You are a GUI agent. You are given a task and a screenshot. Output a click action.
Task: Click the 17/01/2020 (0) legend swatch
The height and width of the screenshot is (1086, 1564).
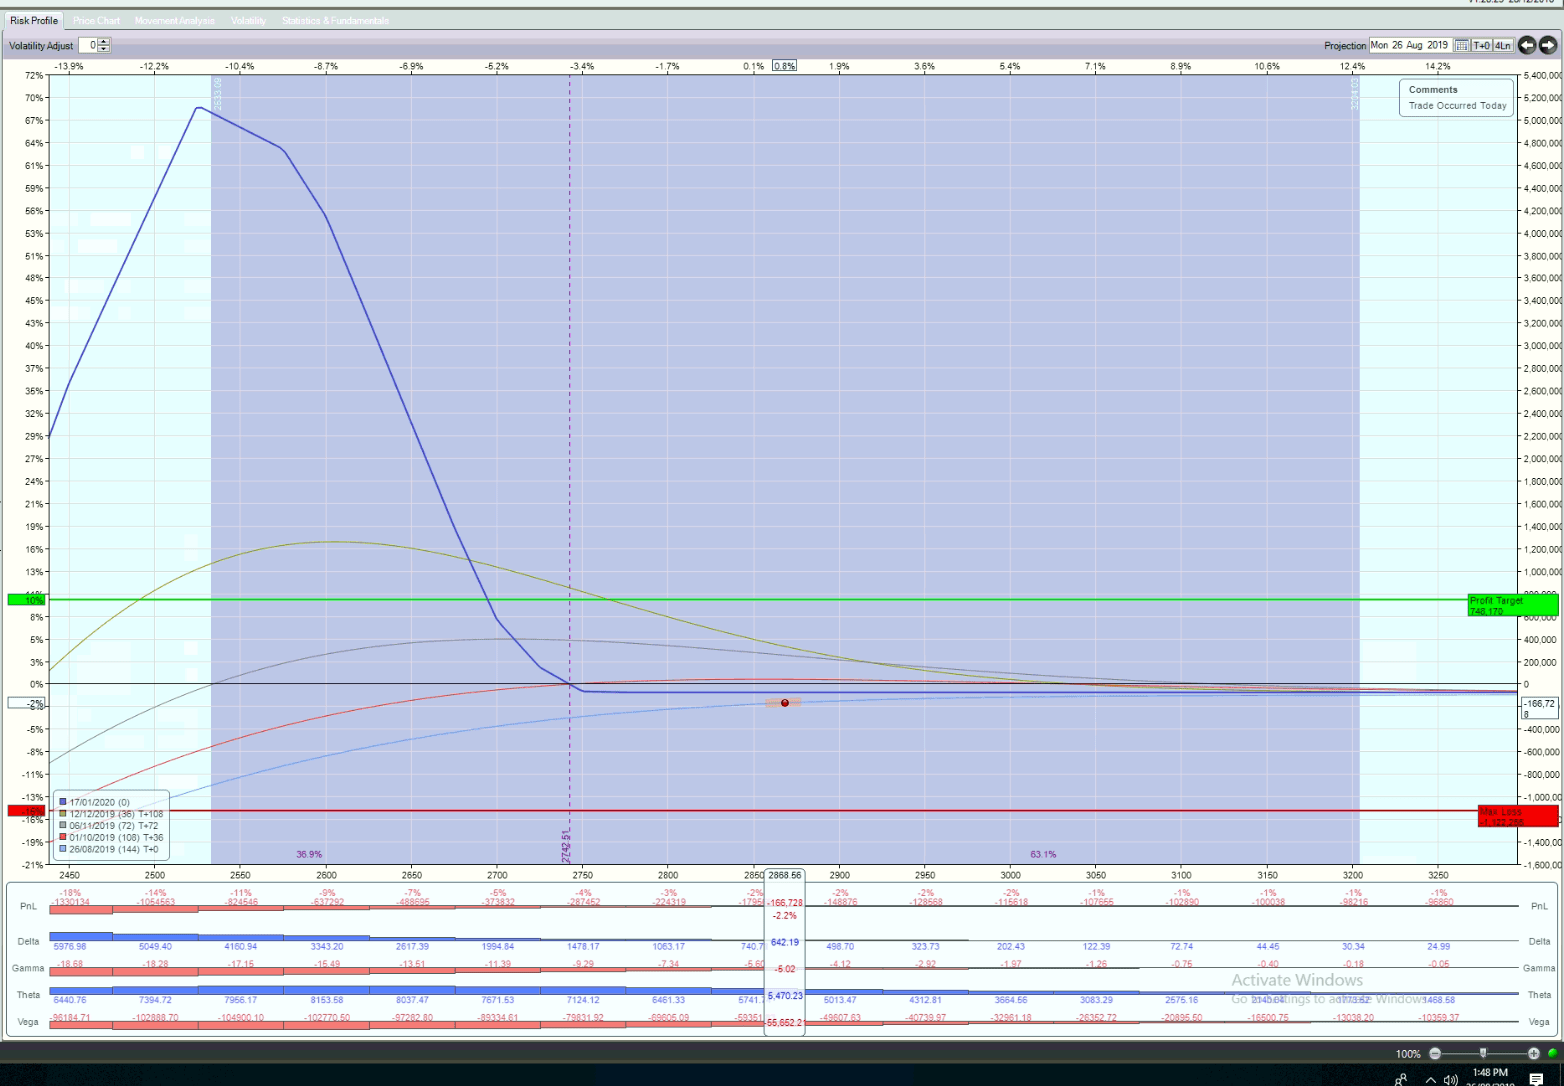(x=63, y=802)
